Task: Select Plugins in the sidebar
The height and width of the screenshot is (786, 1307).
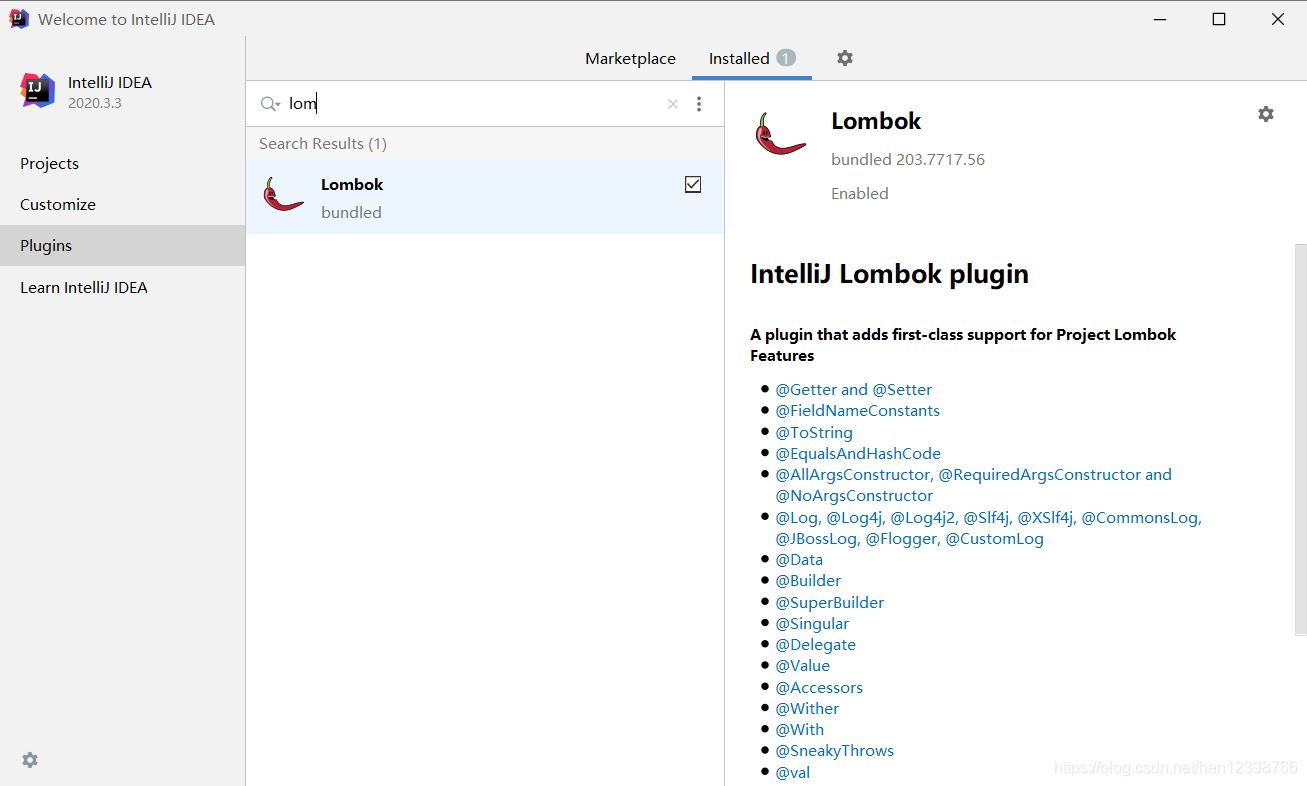Action: (122, 245)
